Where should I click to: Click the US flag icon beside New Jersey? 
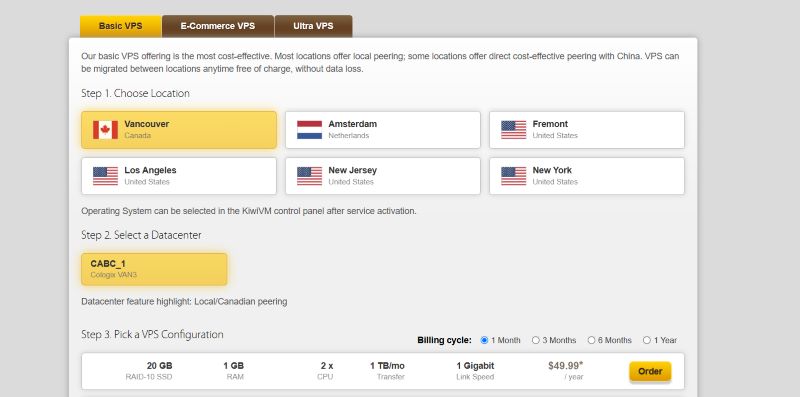point(309,176)
